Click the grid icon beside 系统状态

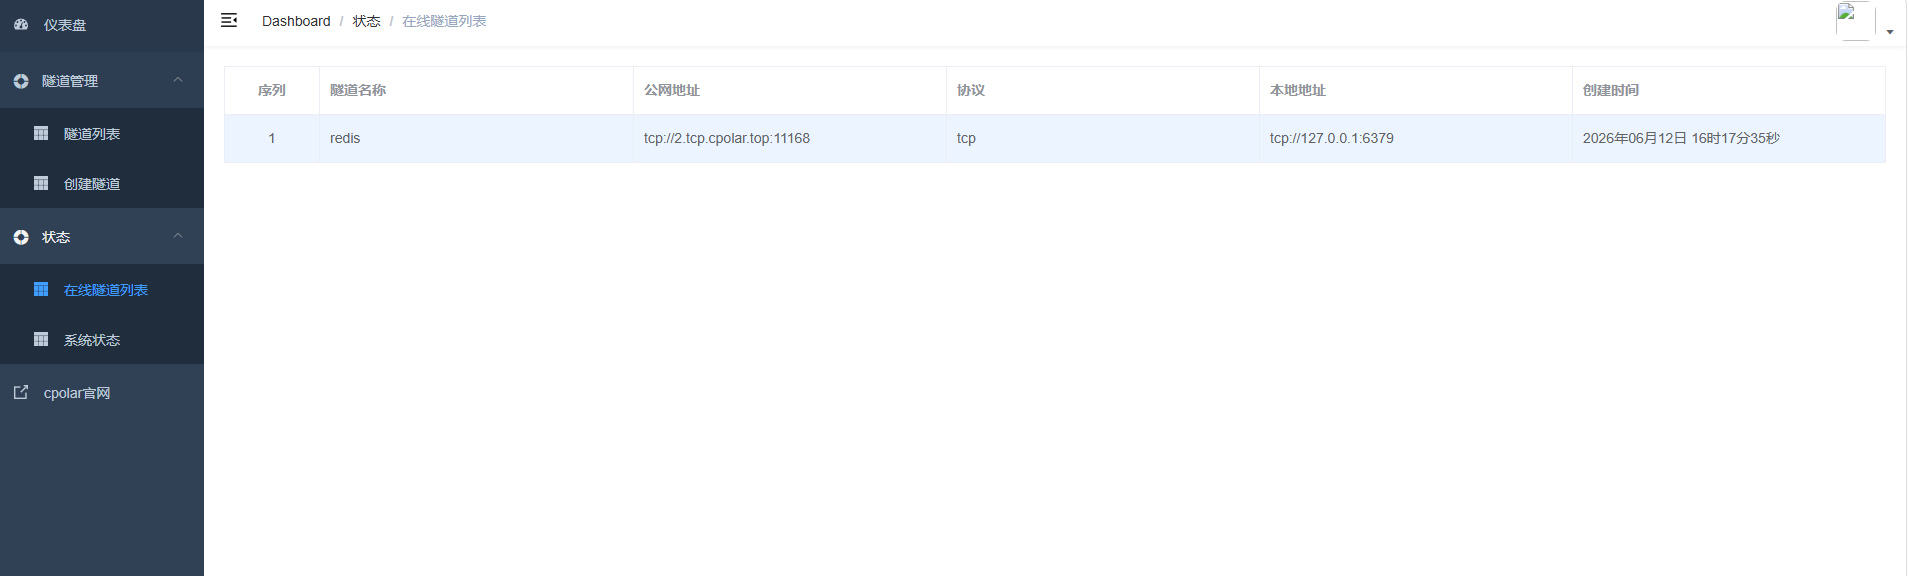click(41, 339)
